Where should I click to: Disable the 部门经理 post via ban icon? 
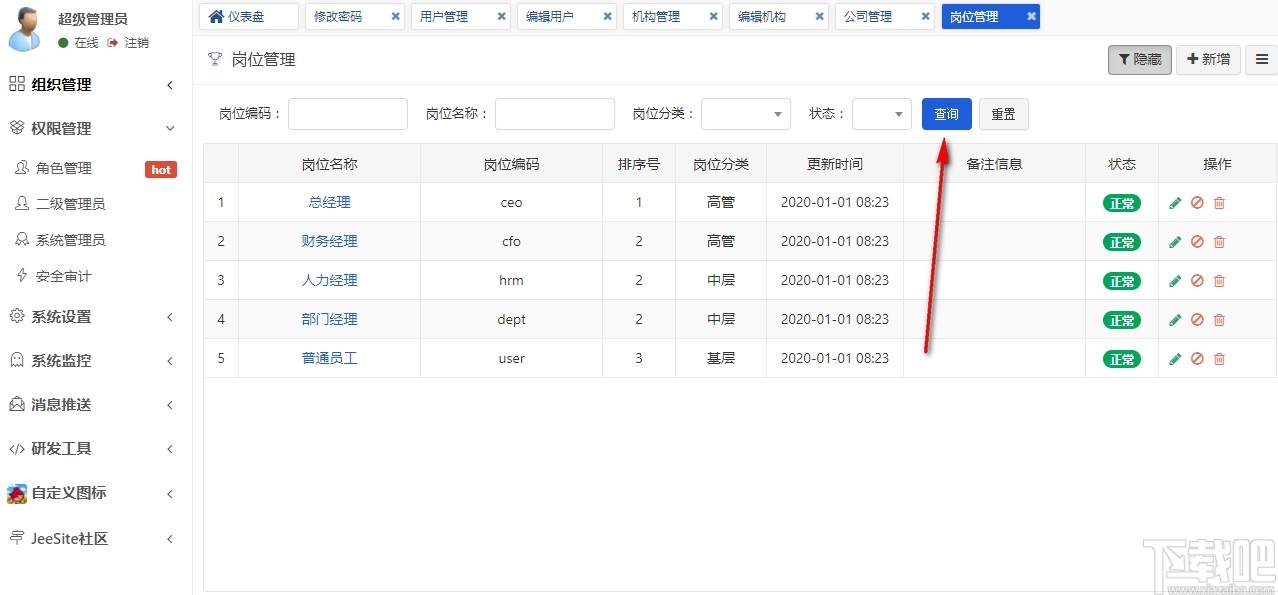pos(1197,320)
